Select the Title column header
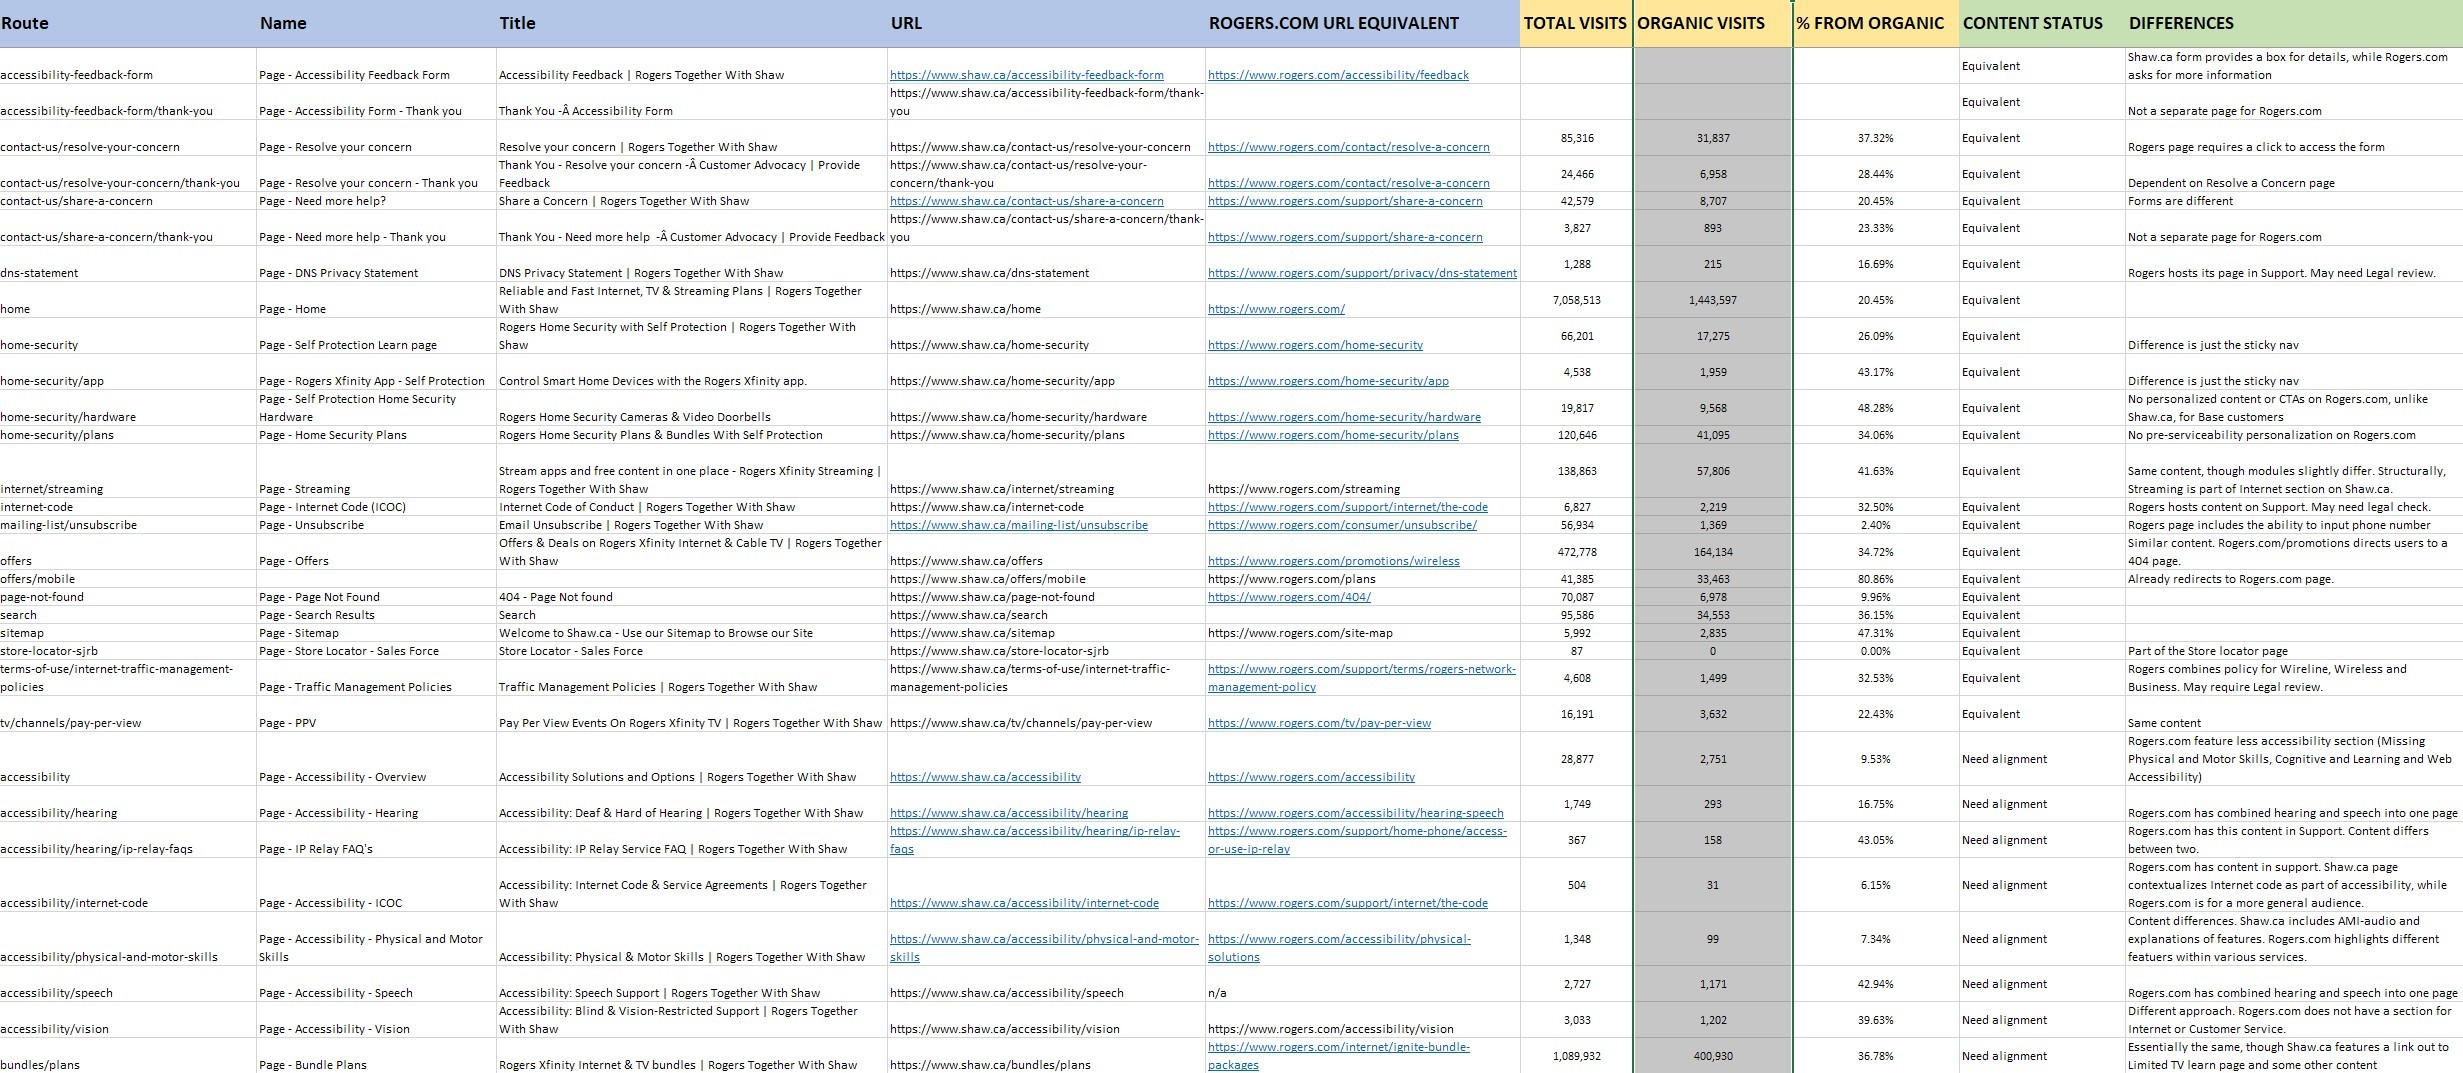Screen dimensions: 2463x1073 click(x=691, y=23)
